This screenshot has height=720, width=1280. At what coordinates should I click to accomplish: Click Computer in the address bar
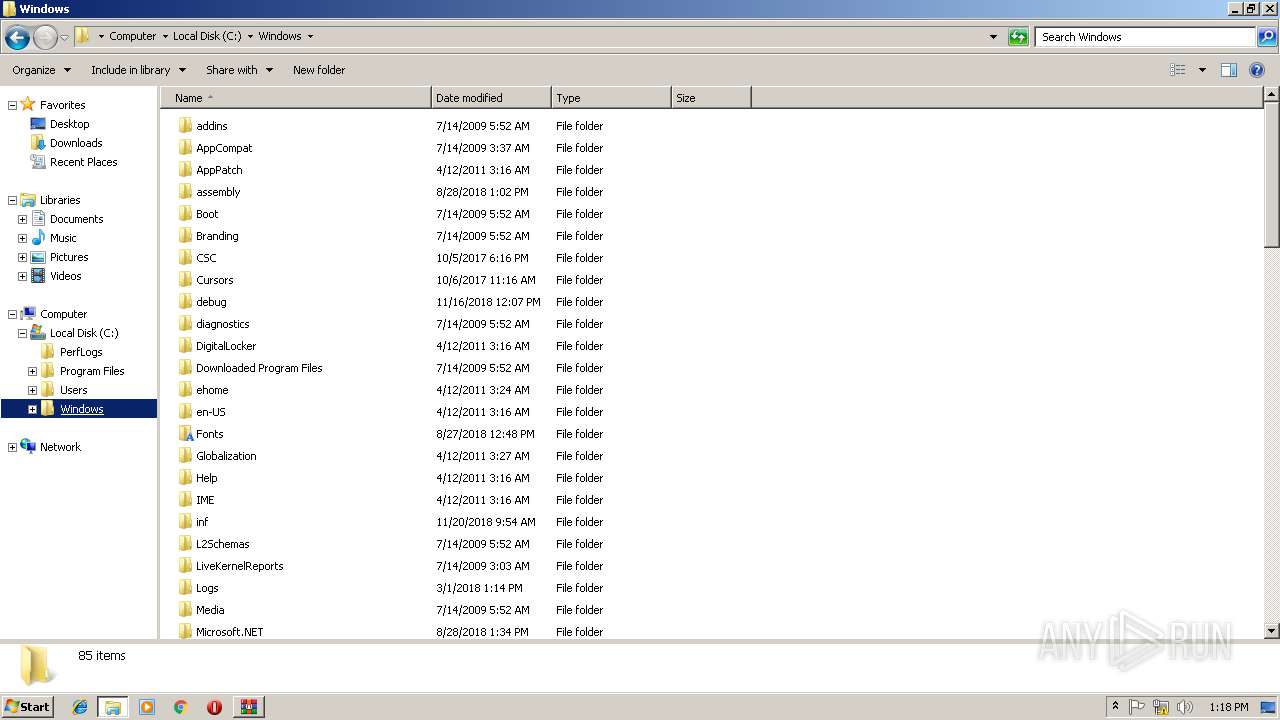pyautogui.click(x=133, y=36)
